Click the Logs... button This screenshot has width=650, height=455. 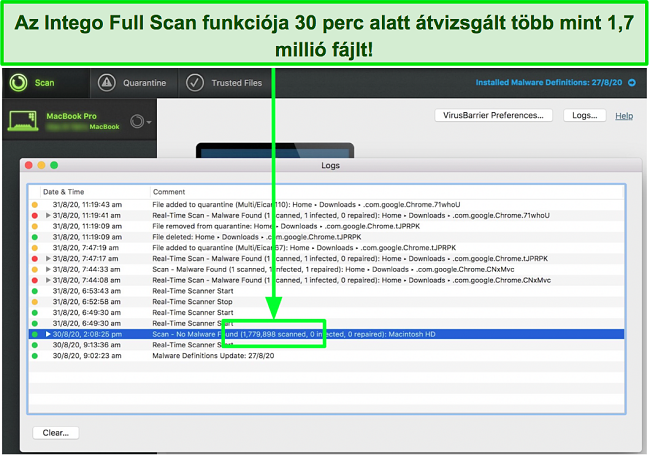[584, 116]
